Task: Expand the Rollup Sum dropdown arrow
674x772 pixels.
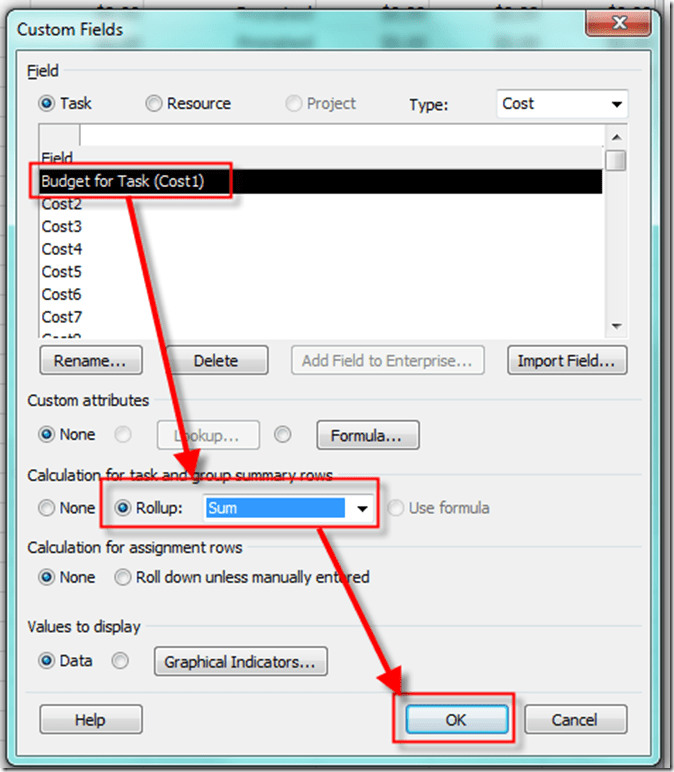Action: (361, 508)
